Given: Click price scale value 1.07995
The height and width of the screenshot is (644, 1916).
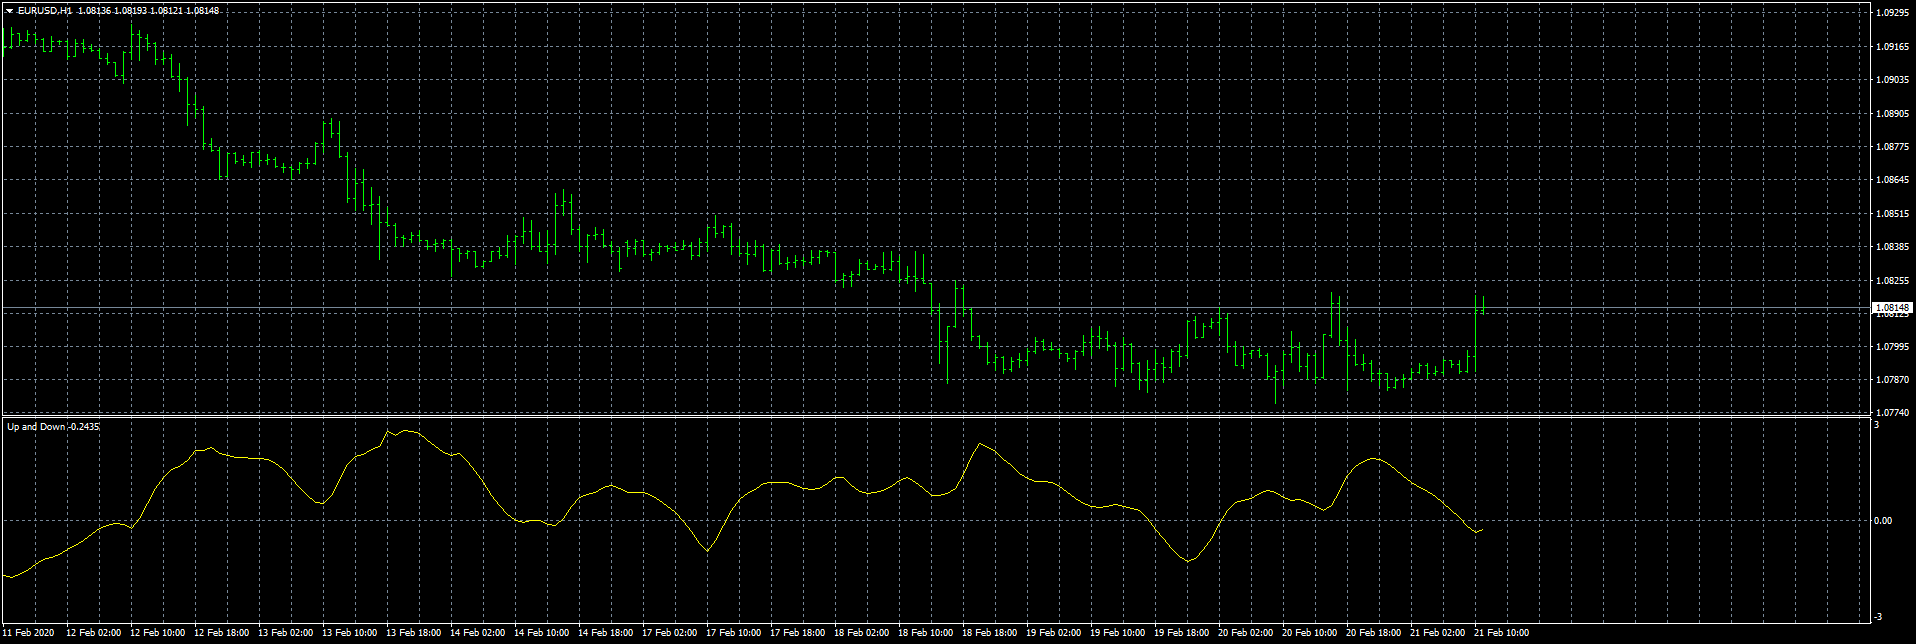Looking at the screenshot, I should 1893,347.
